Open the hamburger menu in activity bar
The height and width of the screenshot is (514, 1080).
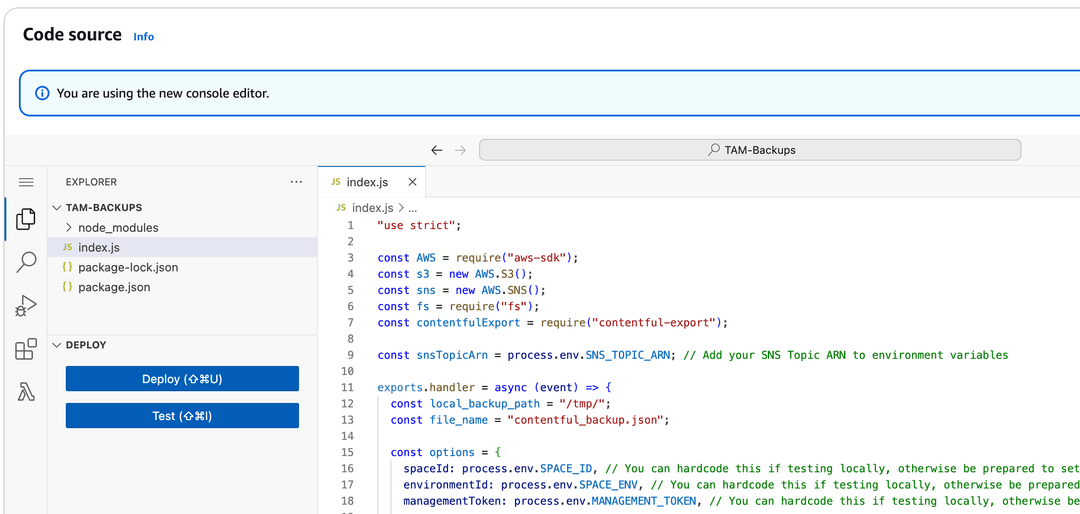coord(26,182)
